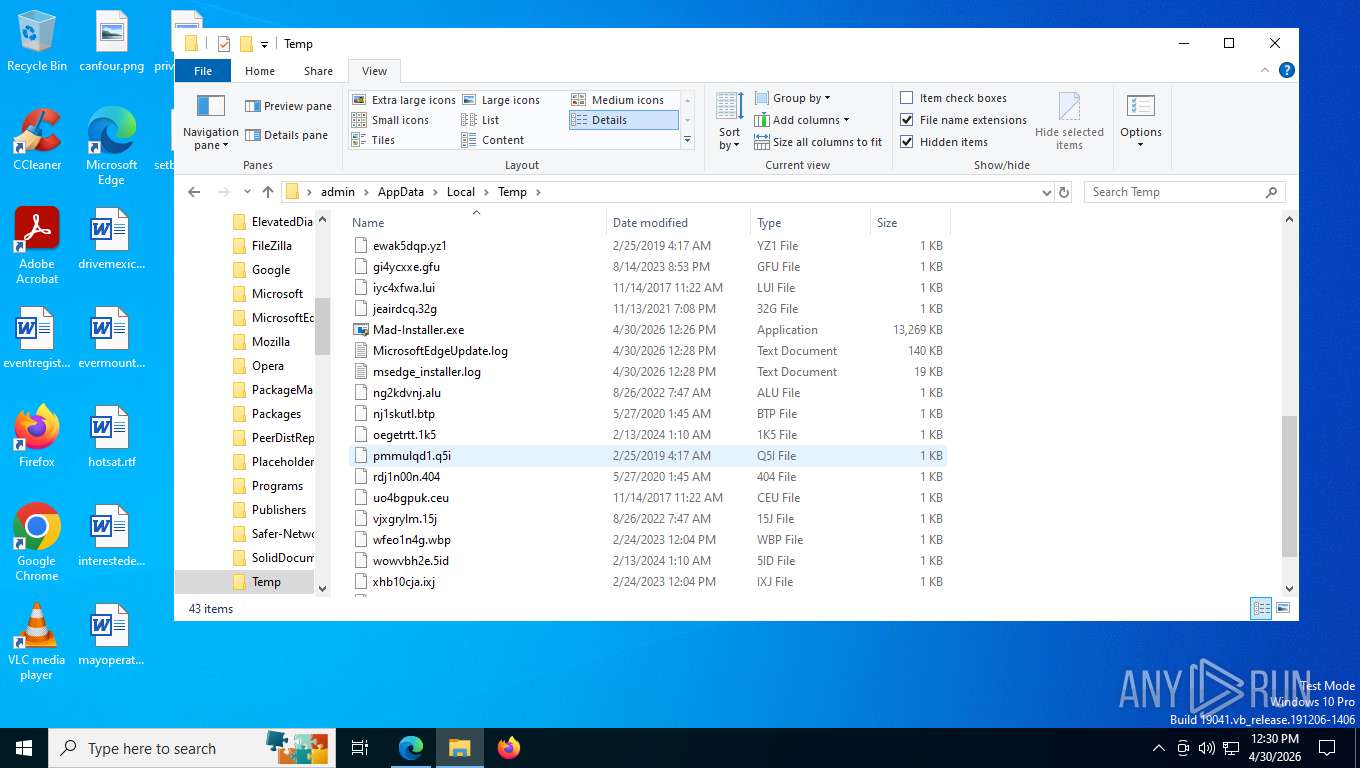Switch to the Home ribbon tab

tap(260, 71)
